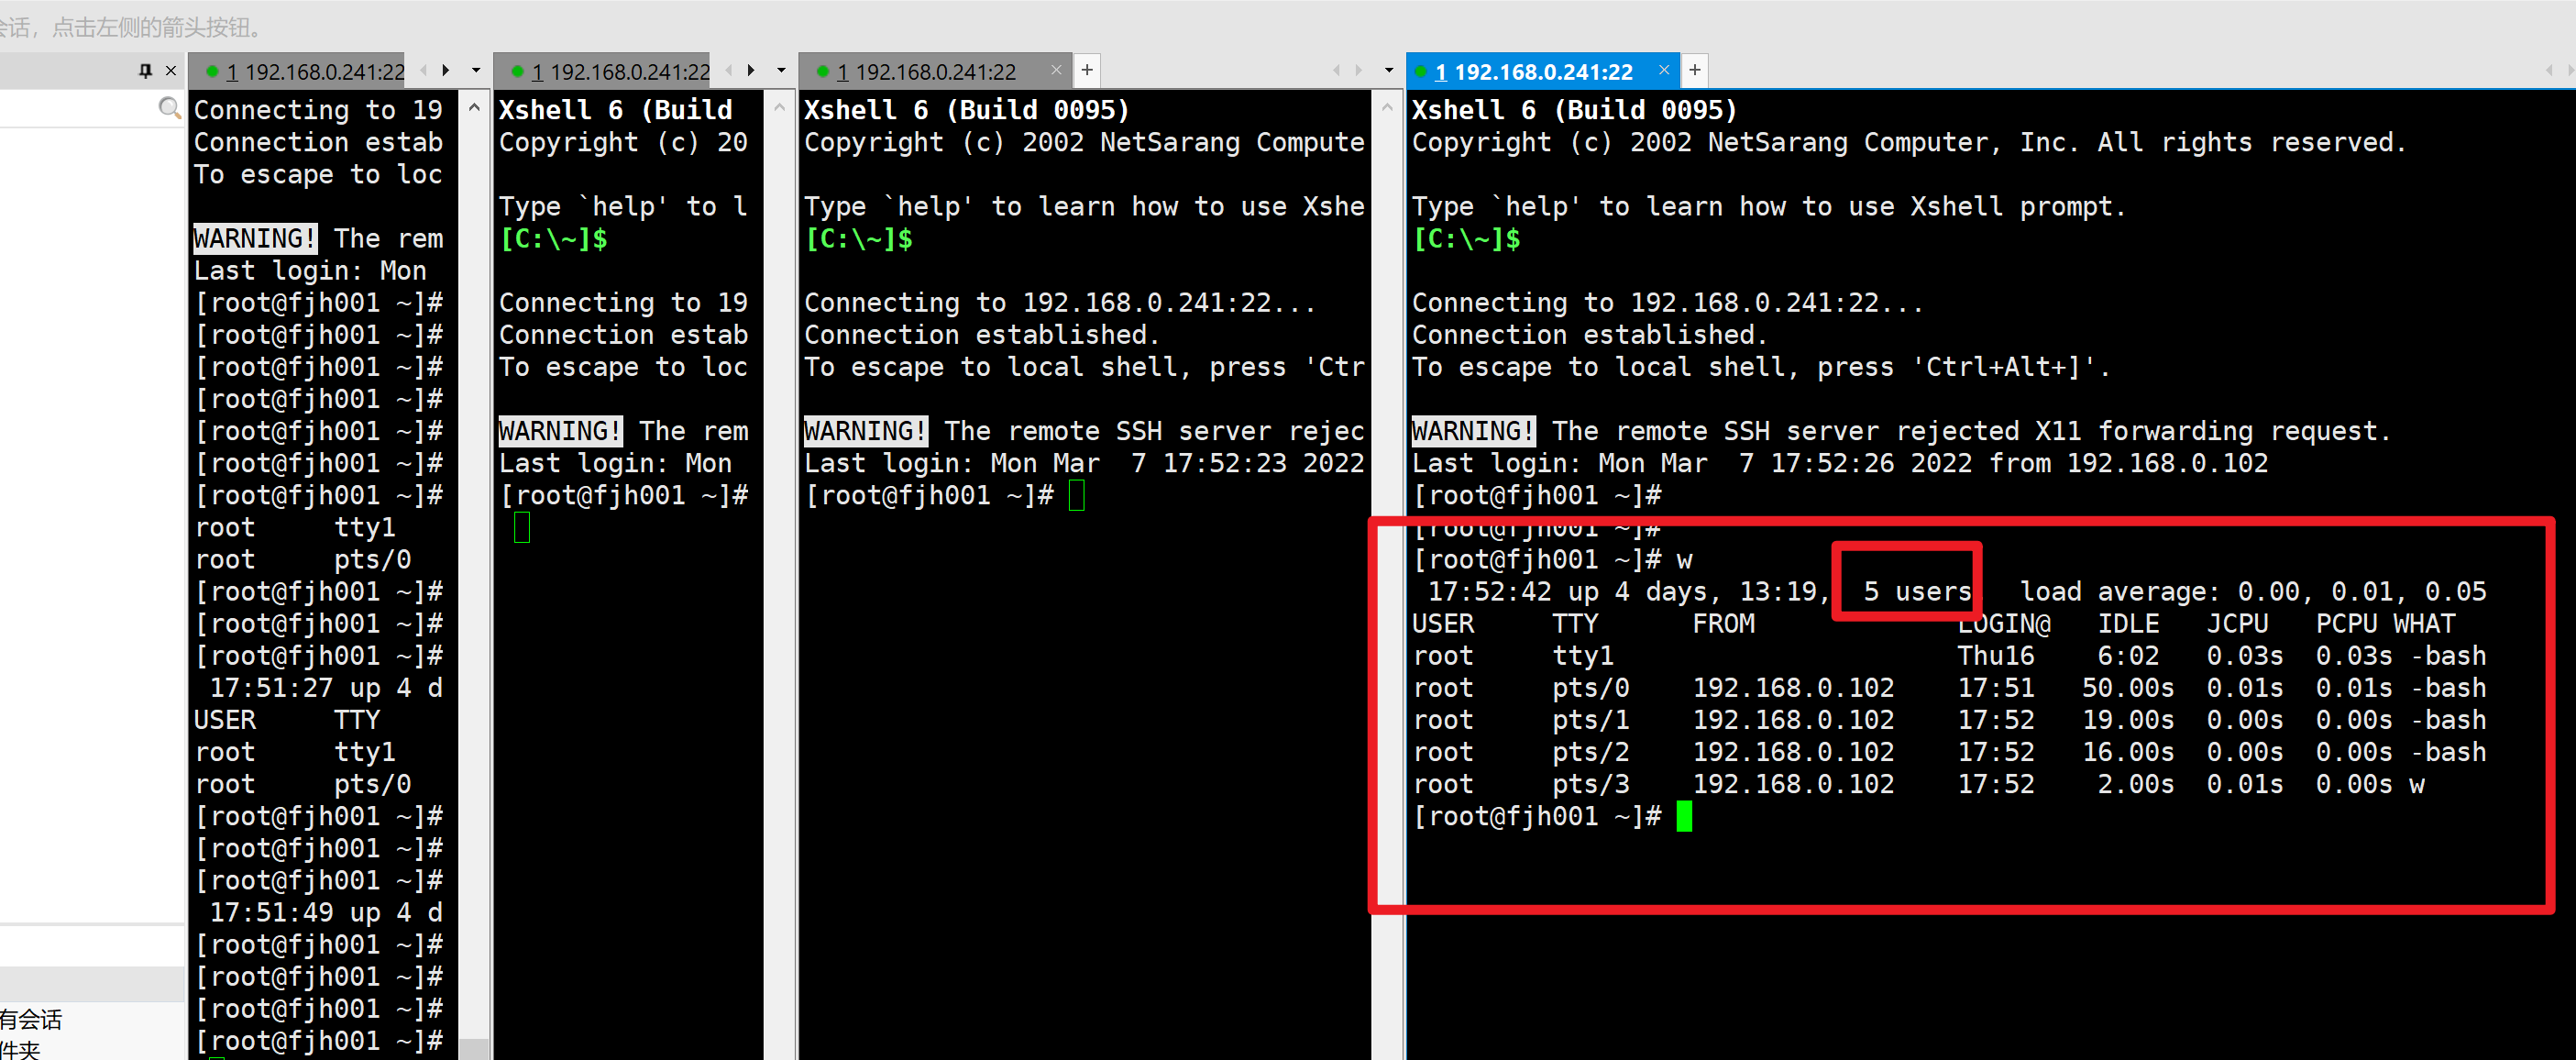Click the 'load average: 0.00, 0.01, 0.05' text
Image resolution: width=2576 pixels, height=1060 pixels.
[2253, 592]
